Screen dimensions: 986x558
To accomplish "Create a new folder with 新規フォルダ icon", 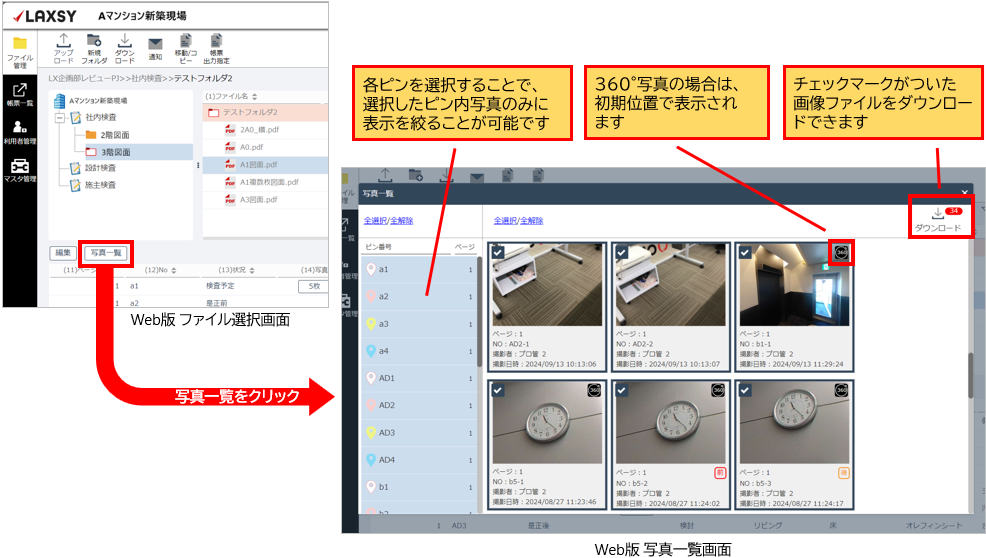I will 94,46.
